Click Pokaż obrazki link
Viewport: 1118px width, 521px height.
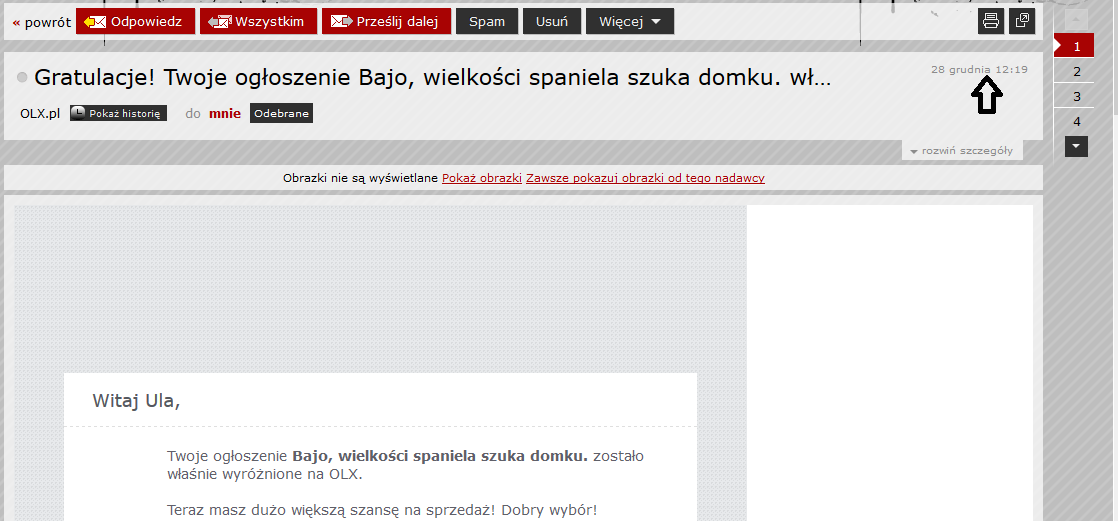click(482, 178)
